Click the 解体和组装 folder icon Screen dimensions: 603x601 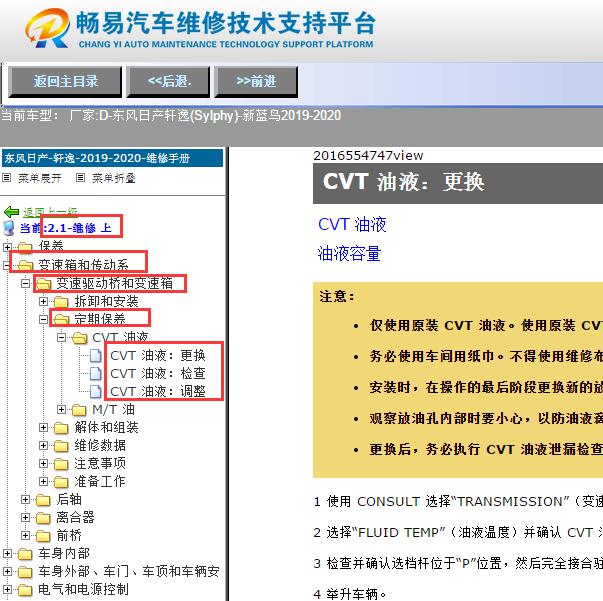(x=61, y=428)
